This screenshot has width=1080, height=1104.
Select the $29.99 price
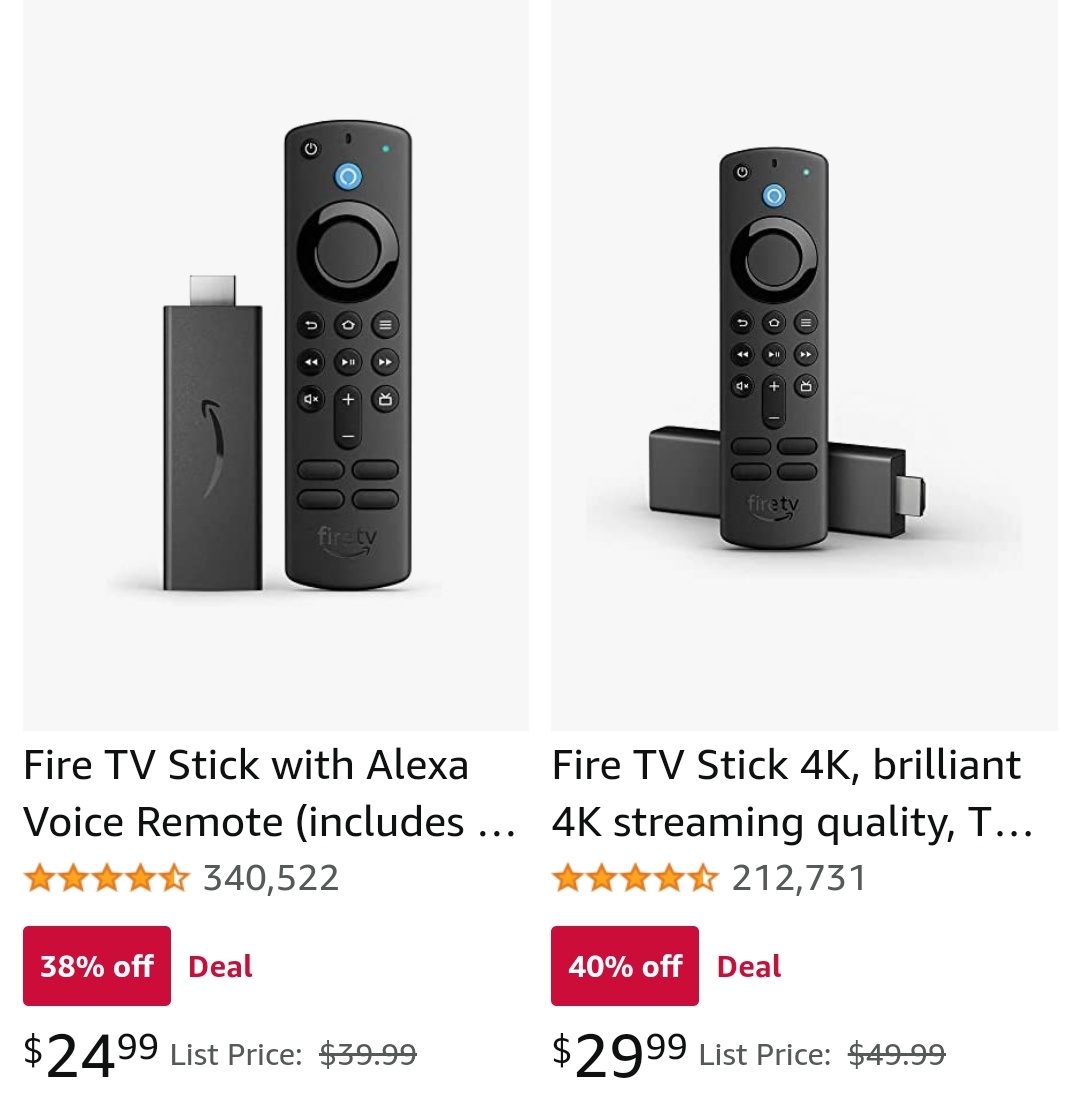coord(619,1055)
